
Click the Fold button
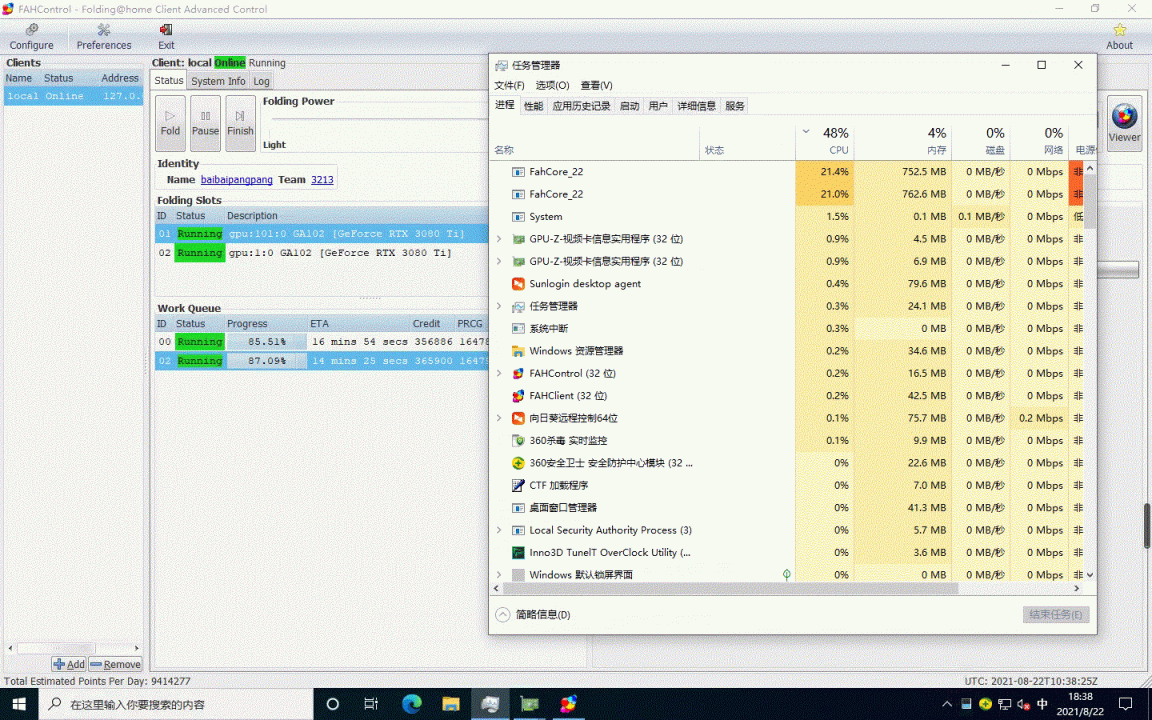pyautogui.click(x=170, y=123)
